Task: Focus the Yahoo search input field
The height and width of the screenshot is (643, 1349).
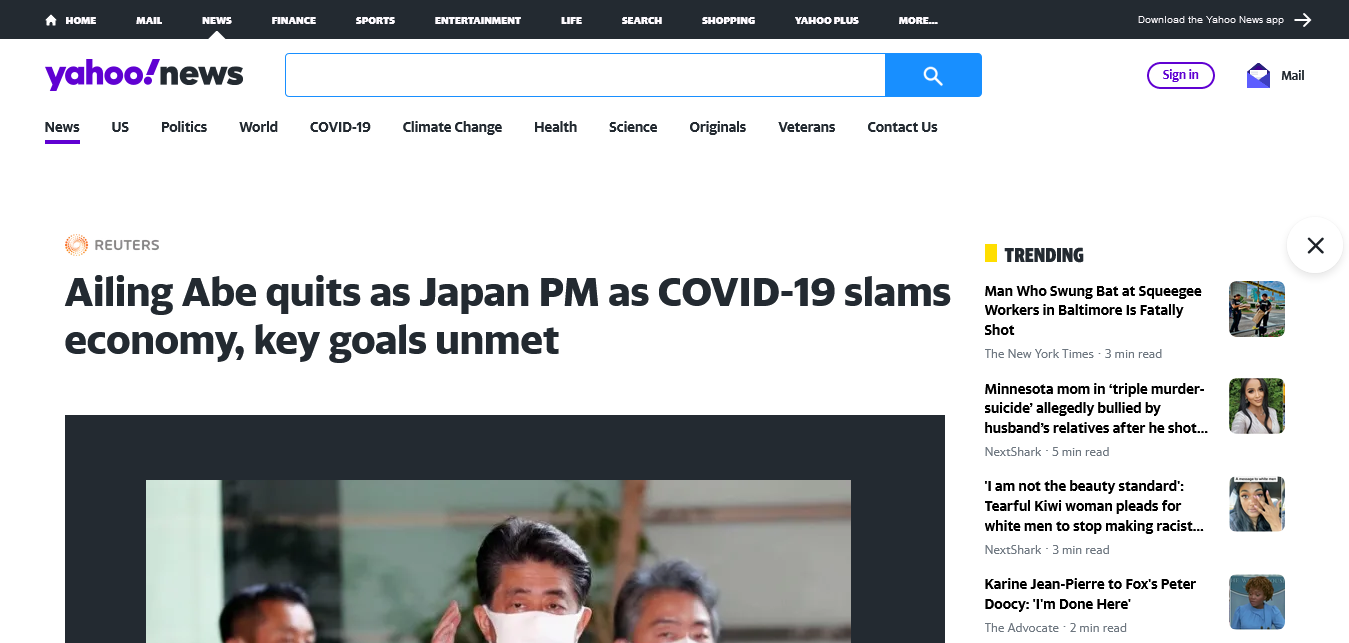Action: point(585,75)
